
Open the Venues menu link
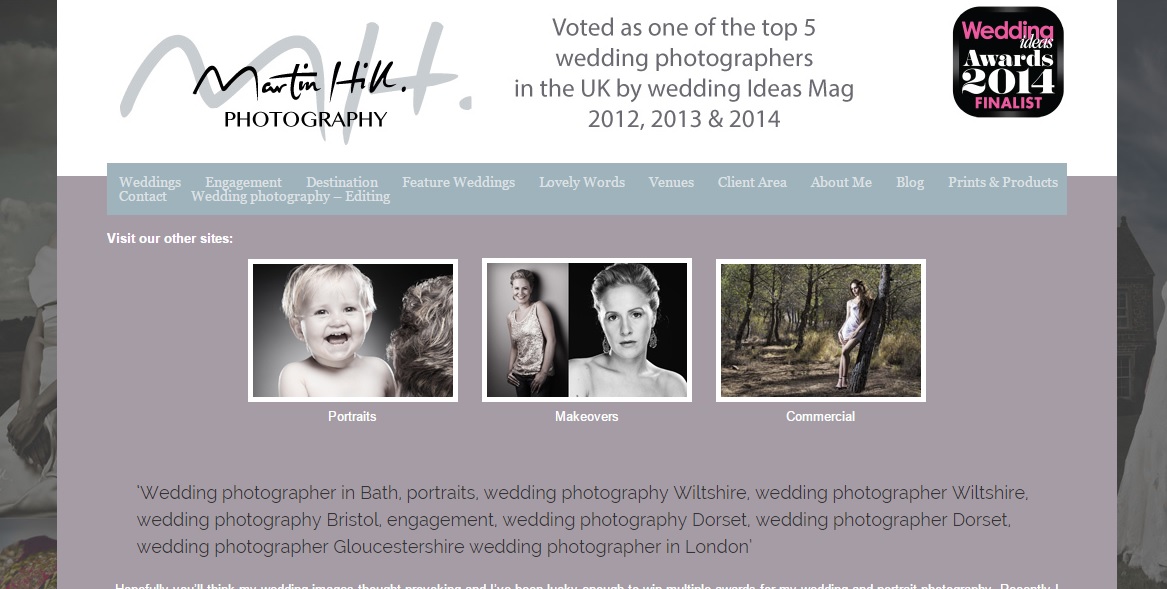pos(671,182)
